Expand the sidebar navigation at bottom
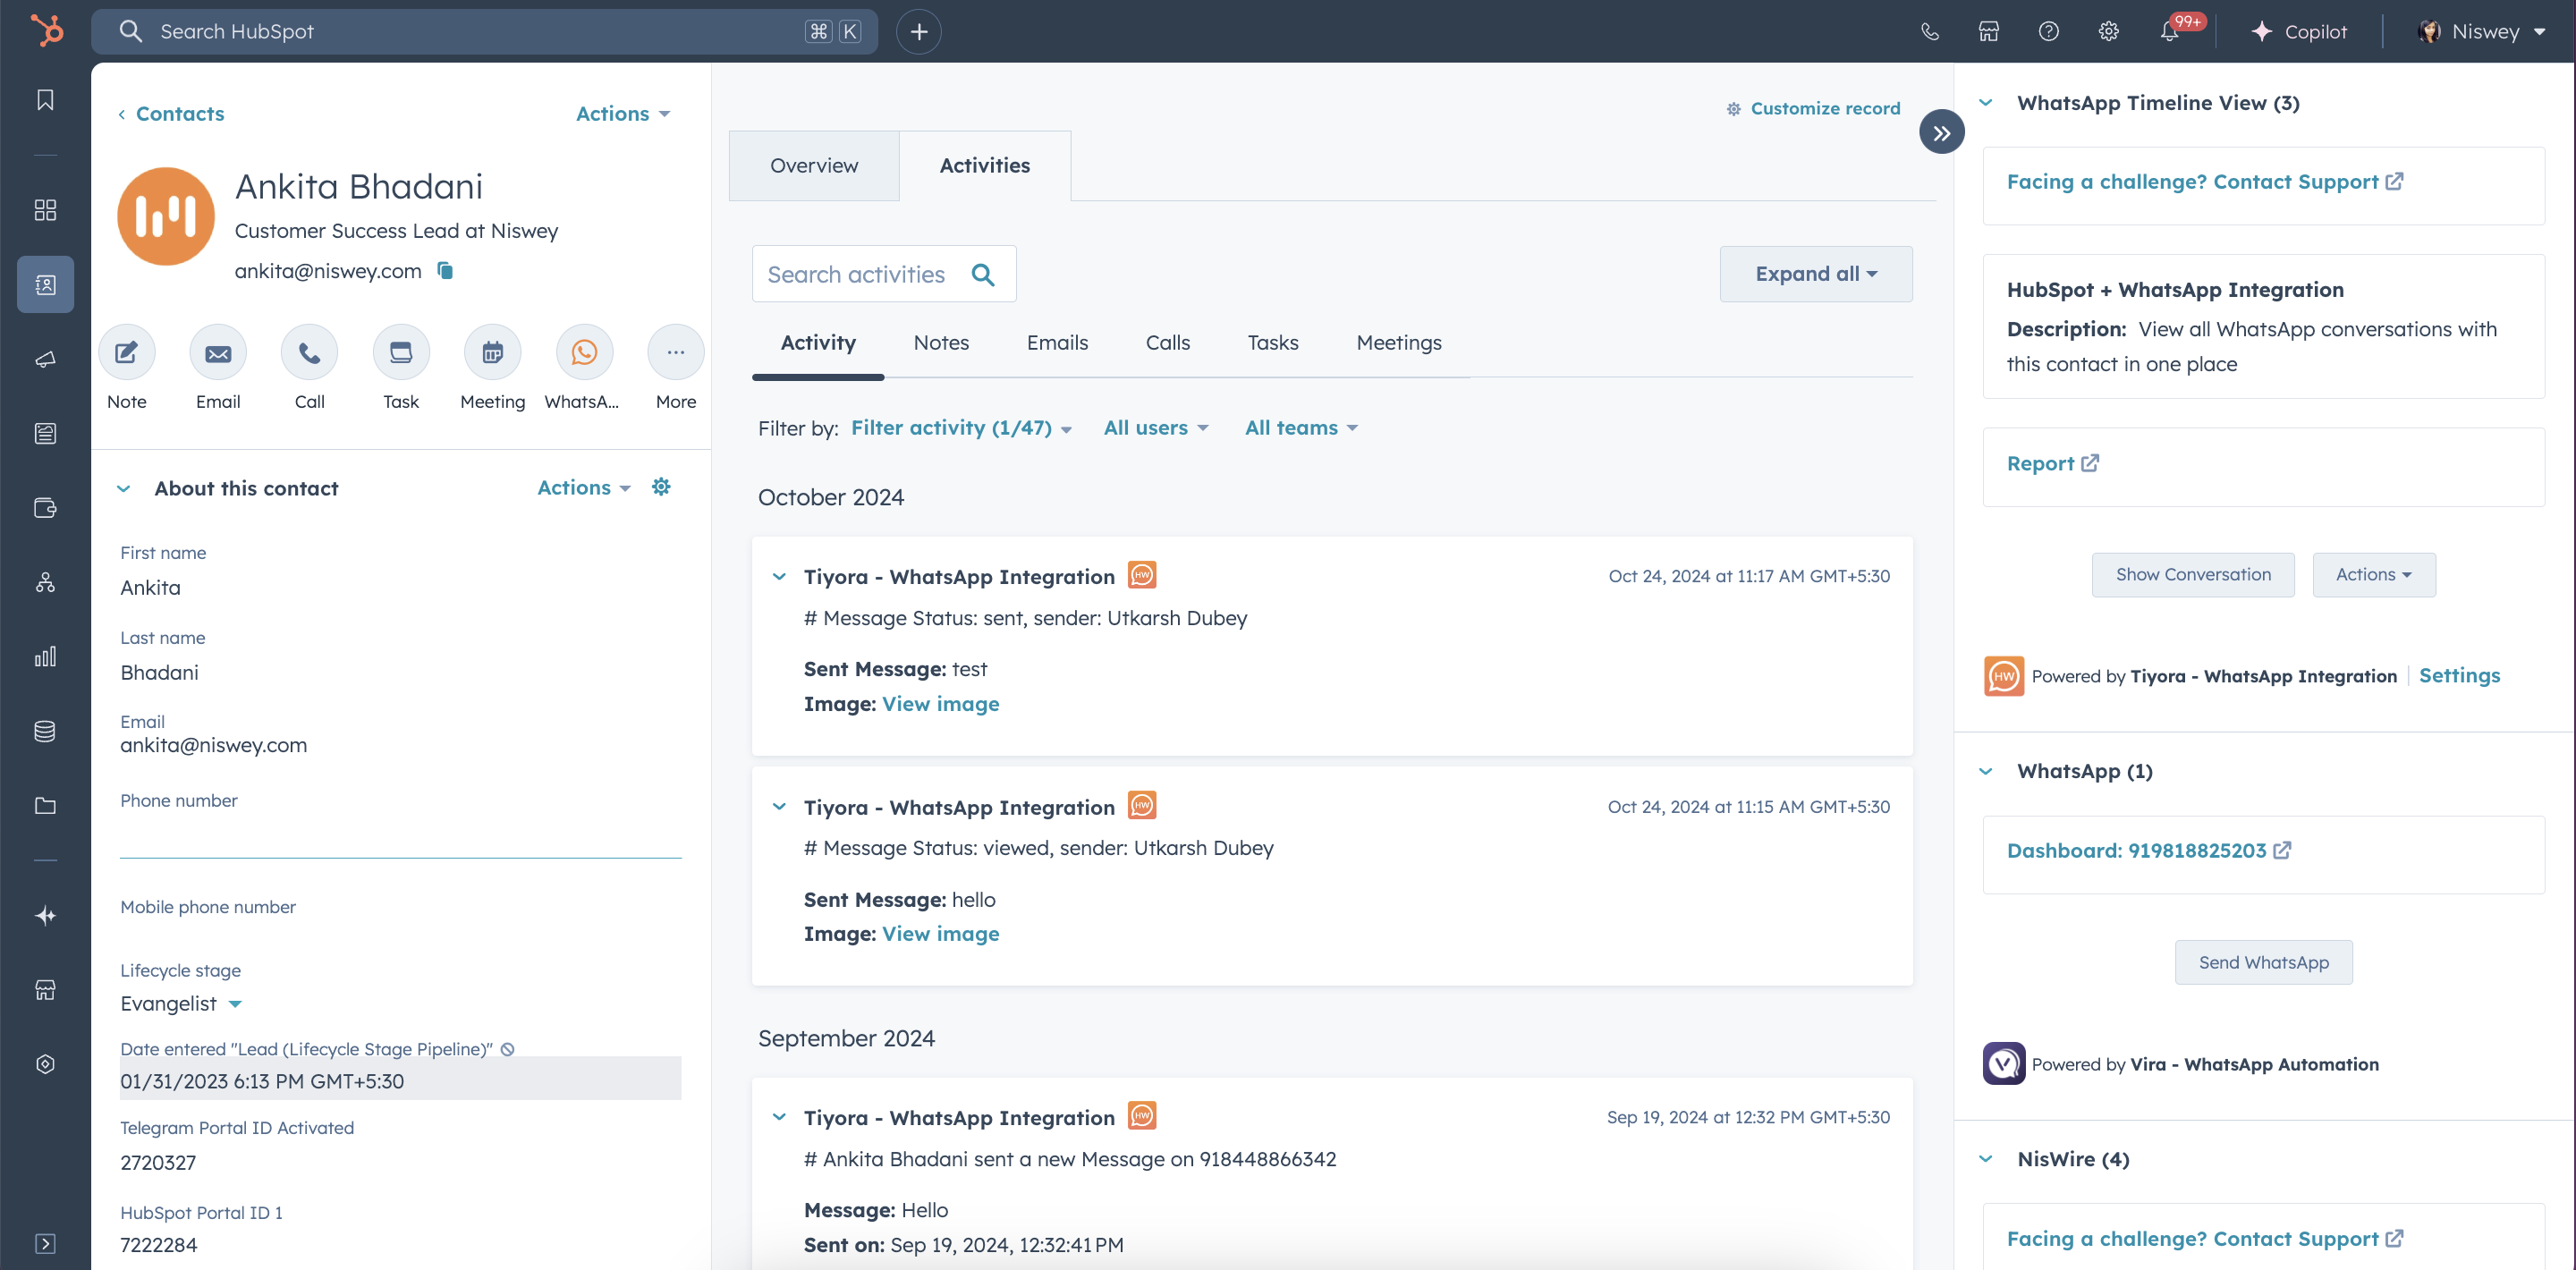The width and height of the screenshot is (2576, 1270). (x=45, y=1243)
